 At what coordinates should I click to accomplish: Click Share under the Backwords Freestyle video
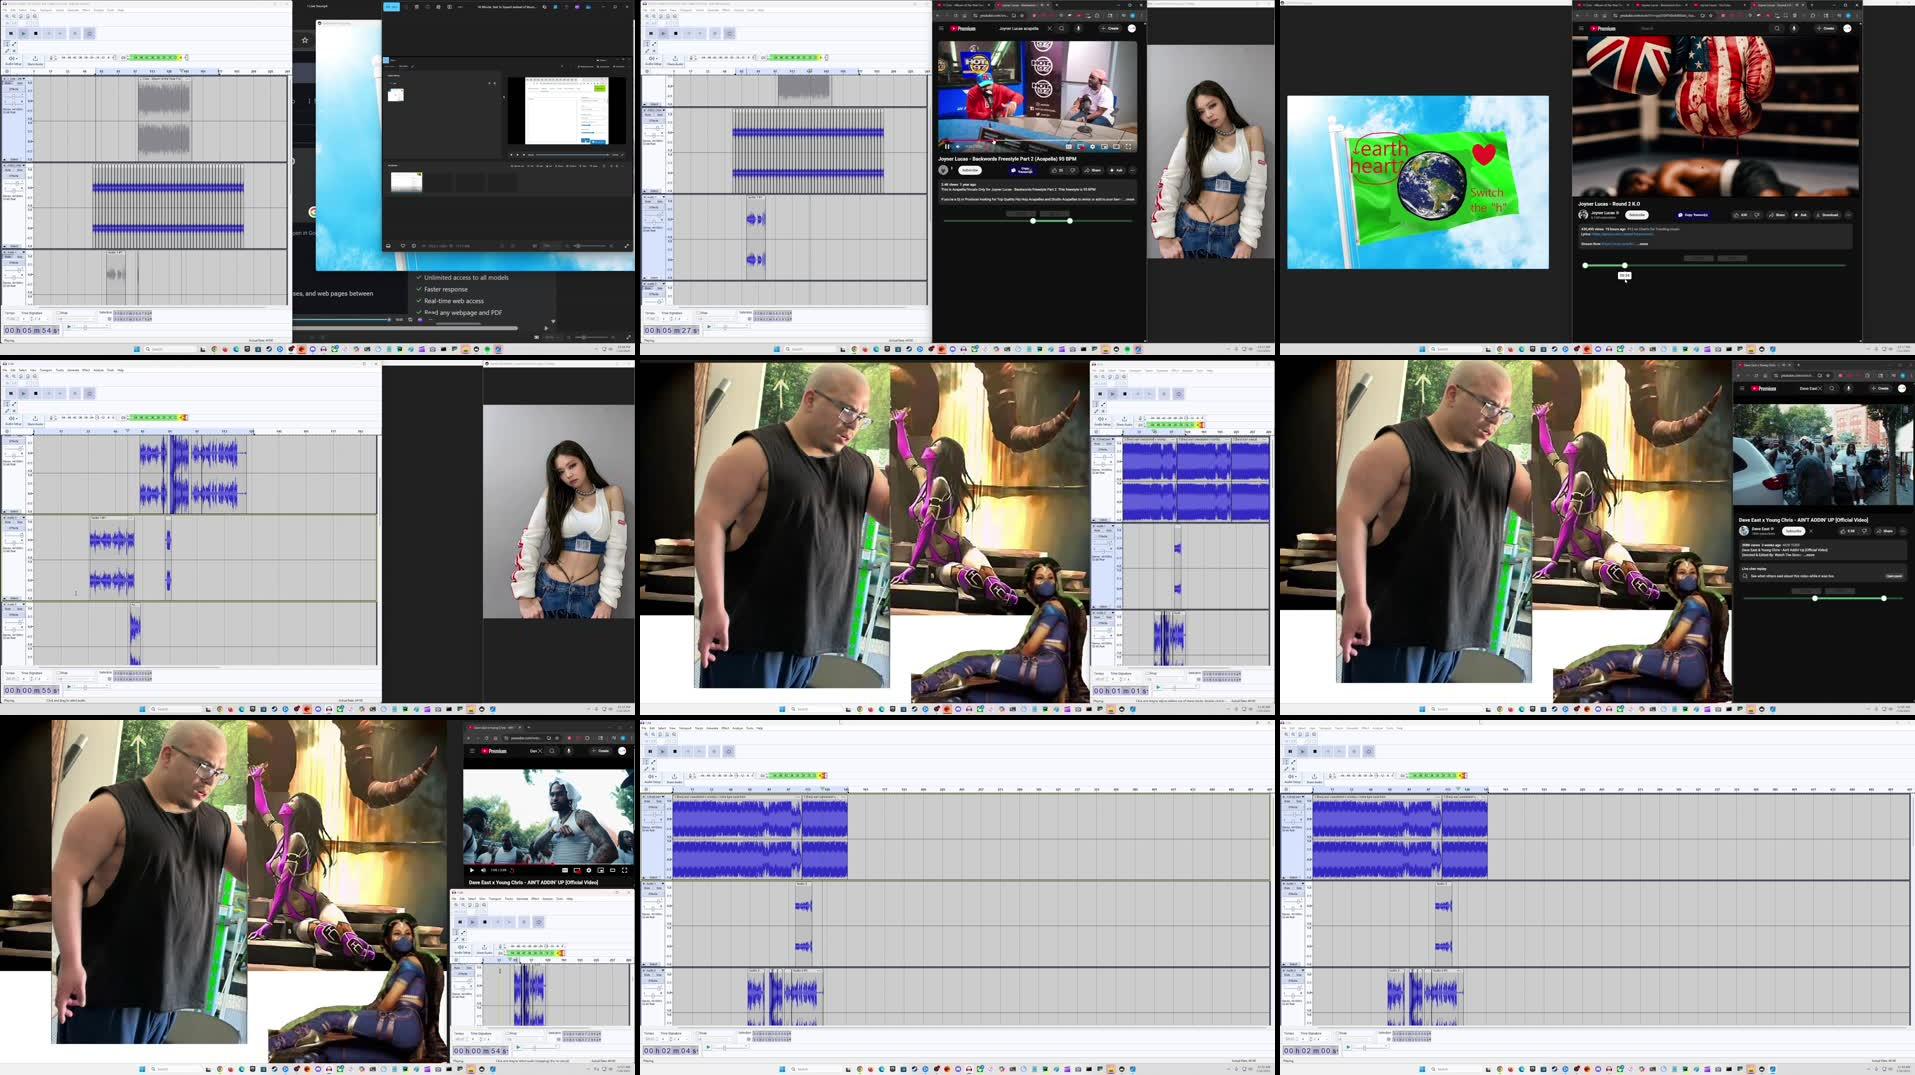1094,170
